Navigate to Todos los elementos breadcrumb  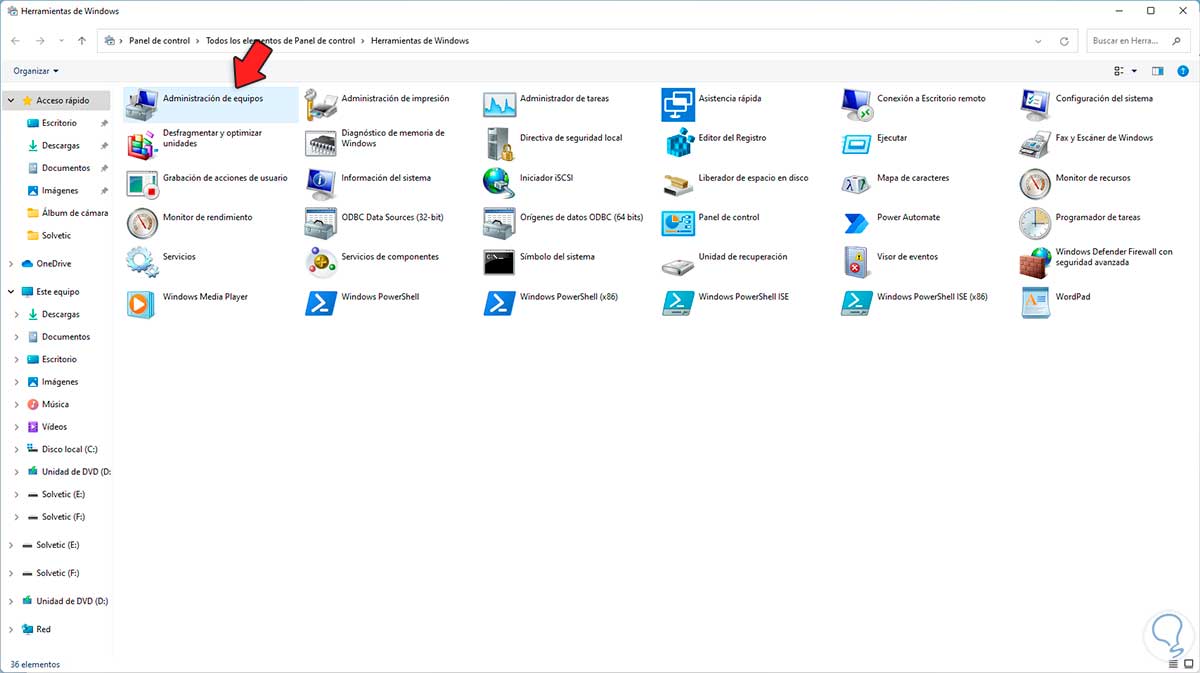coord(280,41)
